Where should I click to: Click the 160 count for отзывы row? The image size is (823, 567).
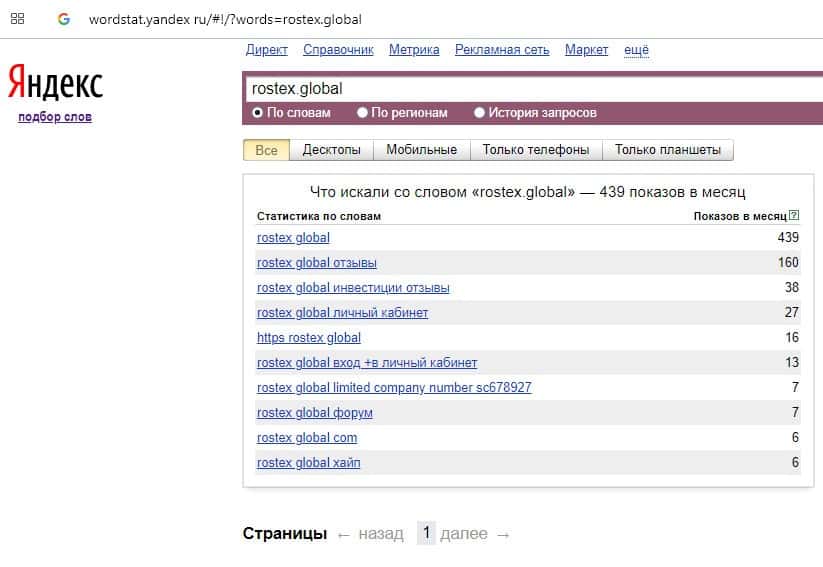(x=788, y=262)
